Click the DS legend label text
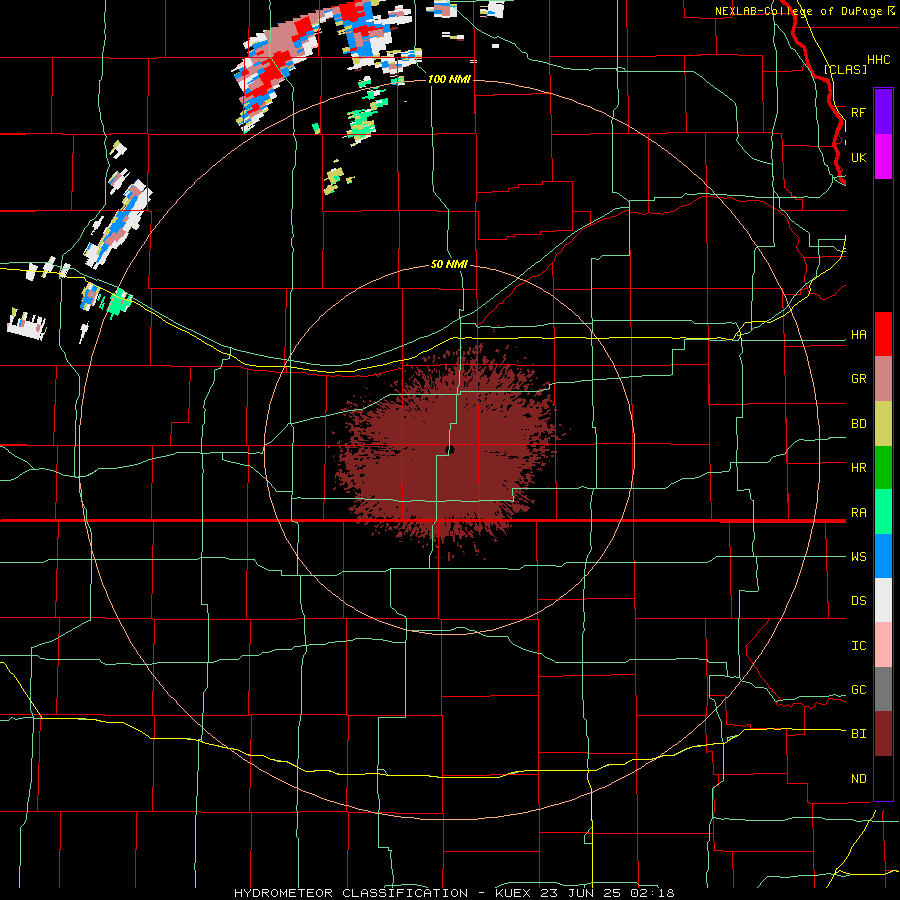Image resolution: width=900 pixels, height=900 pixels. pyautogui.click(x=859, y=601)
